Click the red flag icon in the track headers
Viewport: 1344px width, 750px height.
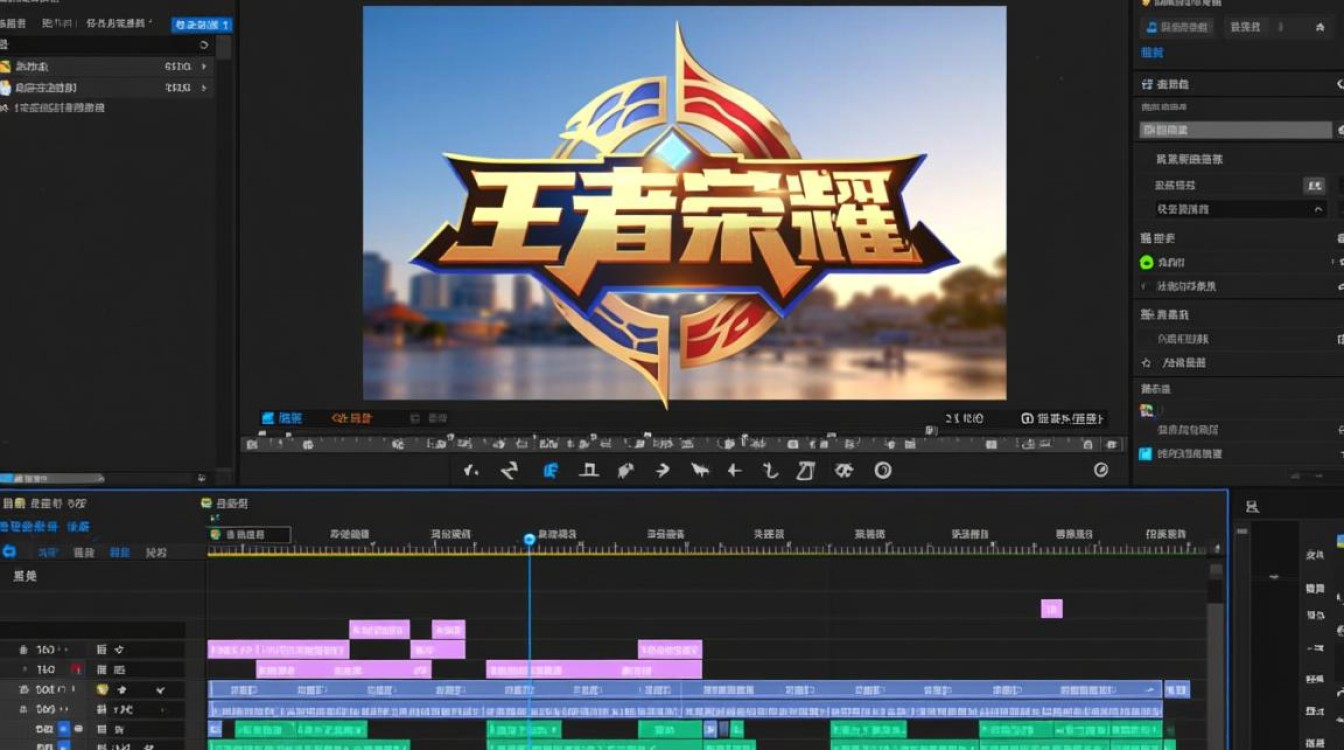[x=76, y=669]
